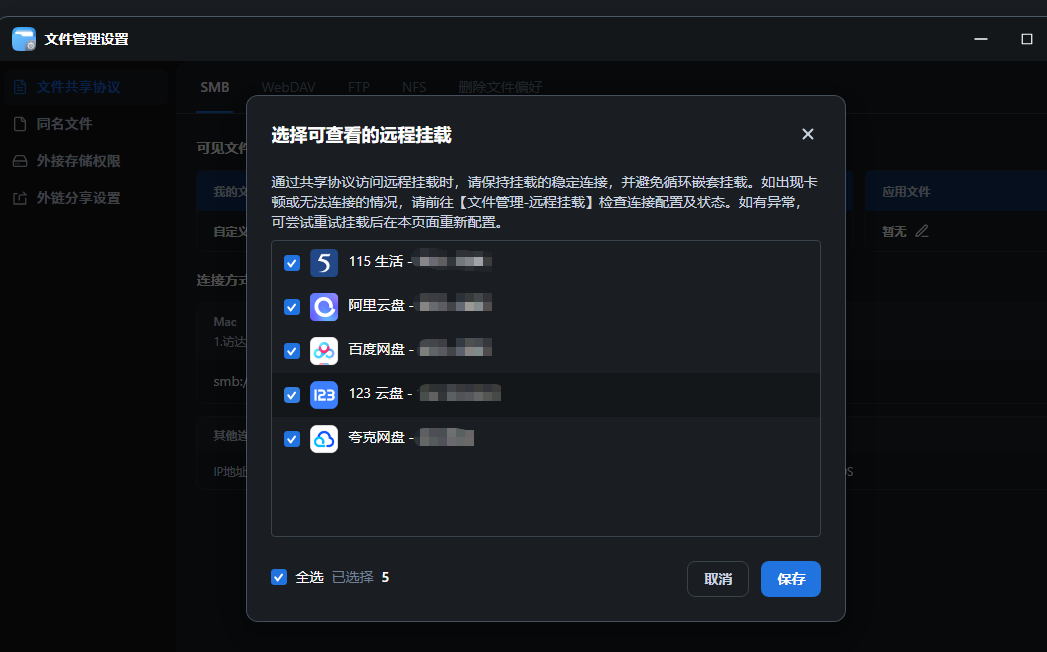Screen dimensions: 1047x652
Task: Click the 已选择 5 count text
Action: [x=361, y=577]
